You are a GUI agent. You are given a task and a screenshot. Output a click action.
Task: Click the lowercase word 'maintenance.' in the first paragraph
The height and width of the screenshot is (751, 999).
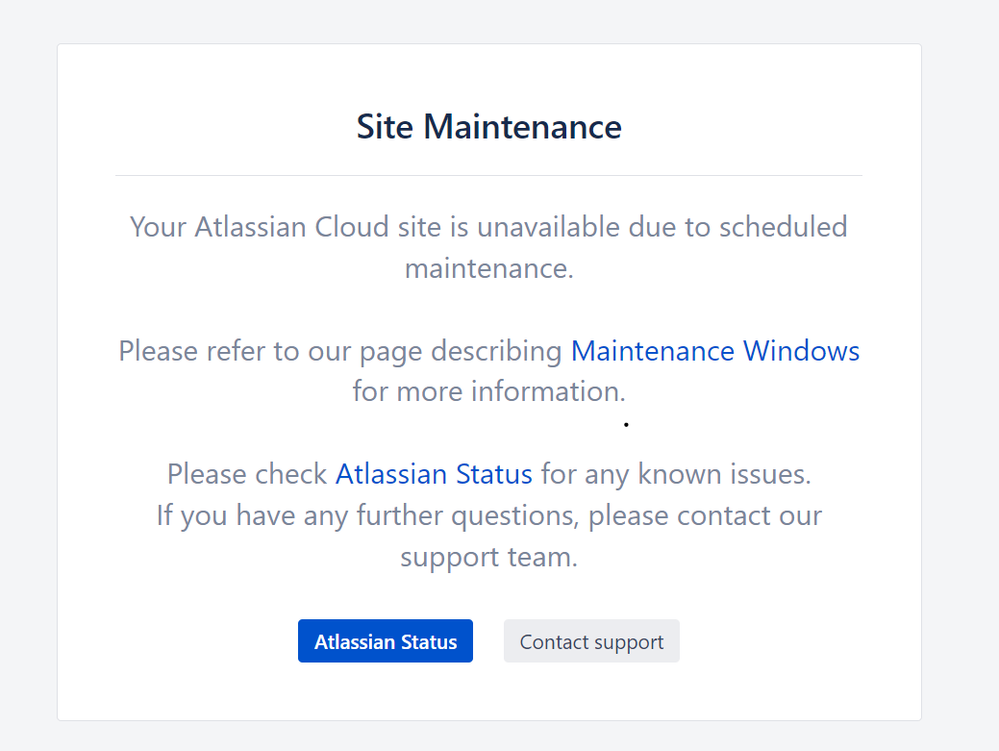tap(489, 268)
